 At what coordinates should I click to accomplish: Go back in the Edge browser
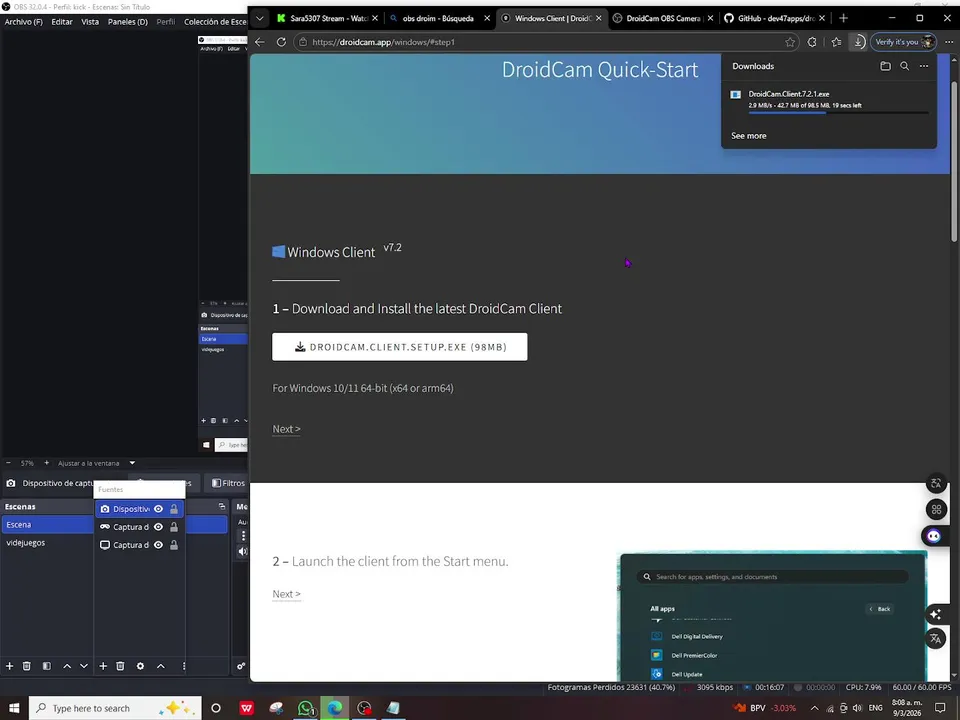(260, 42)
